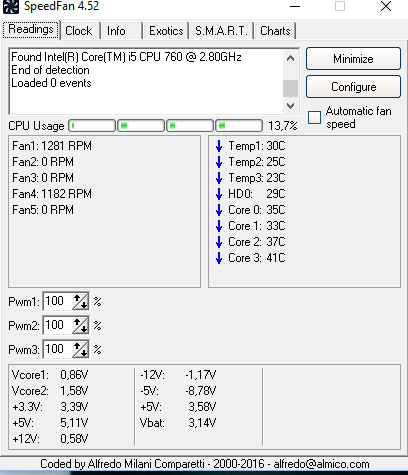
Task: Click the 13,7% CPU usage value
Action: [x=283, y=126]
